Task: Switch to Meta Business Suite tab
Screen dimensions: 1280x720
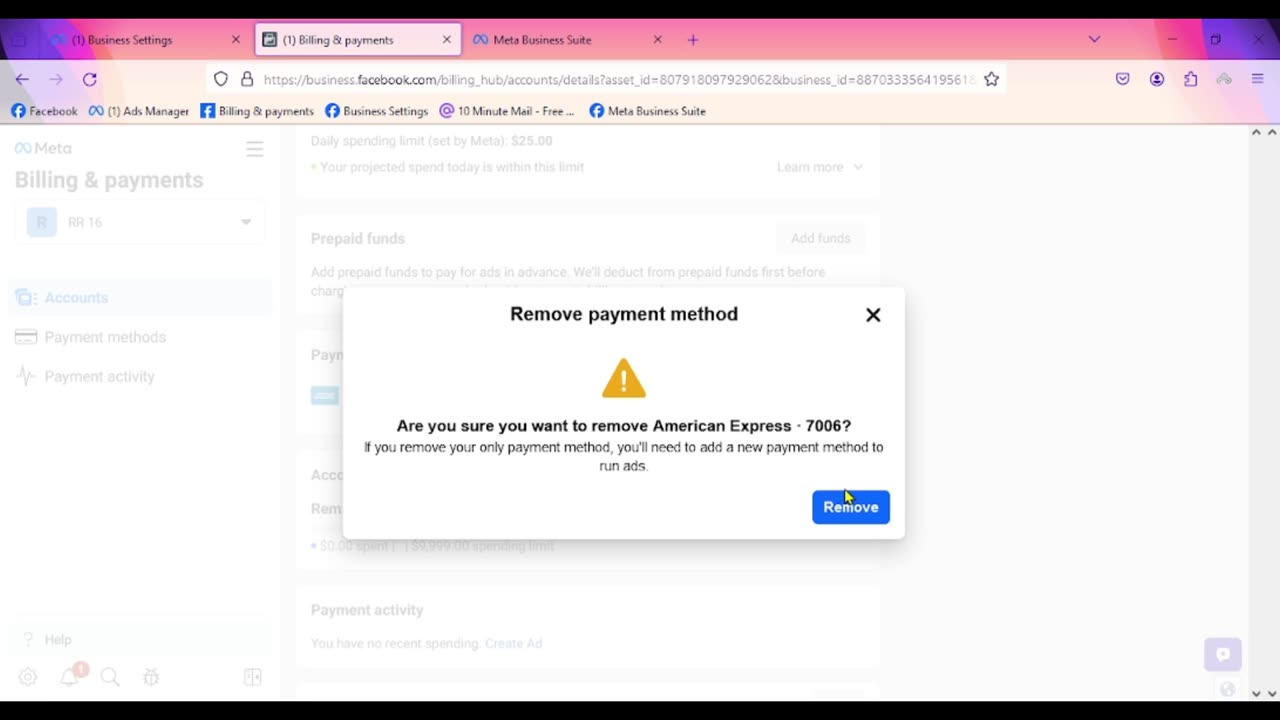Action: coord(568,40)
